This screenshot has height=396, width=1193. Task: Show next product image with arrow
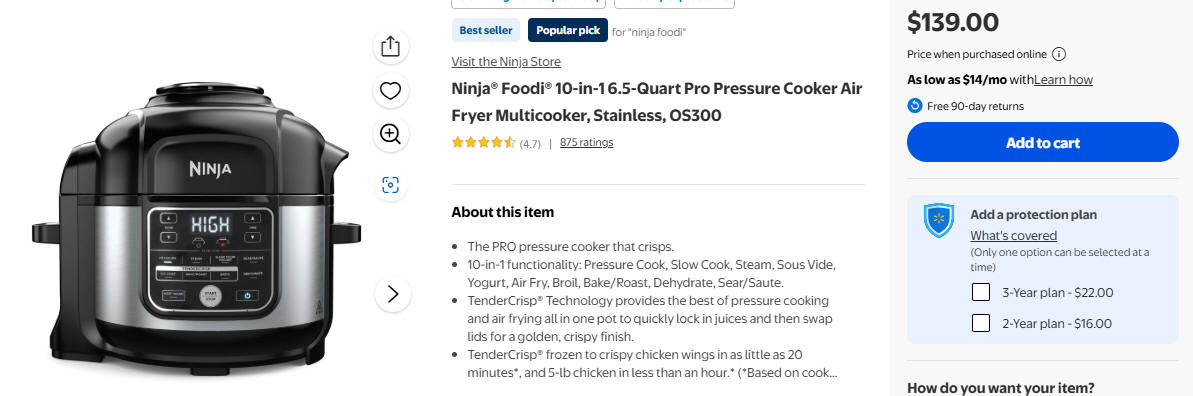coord(393,294)
